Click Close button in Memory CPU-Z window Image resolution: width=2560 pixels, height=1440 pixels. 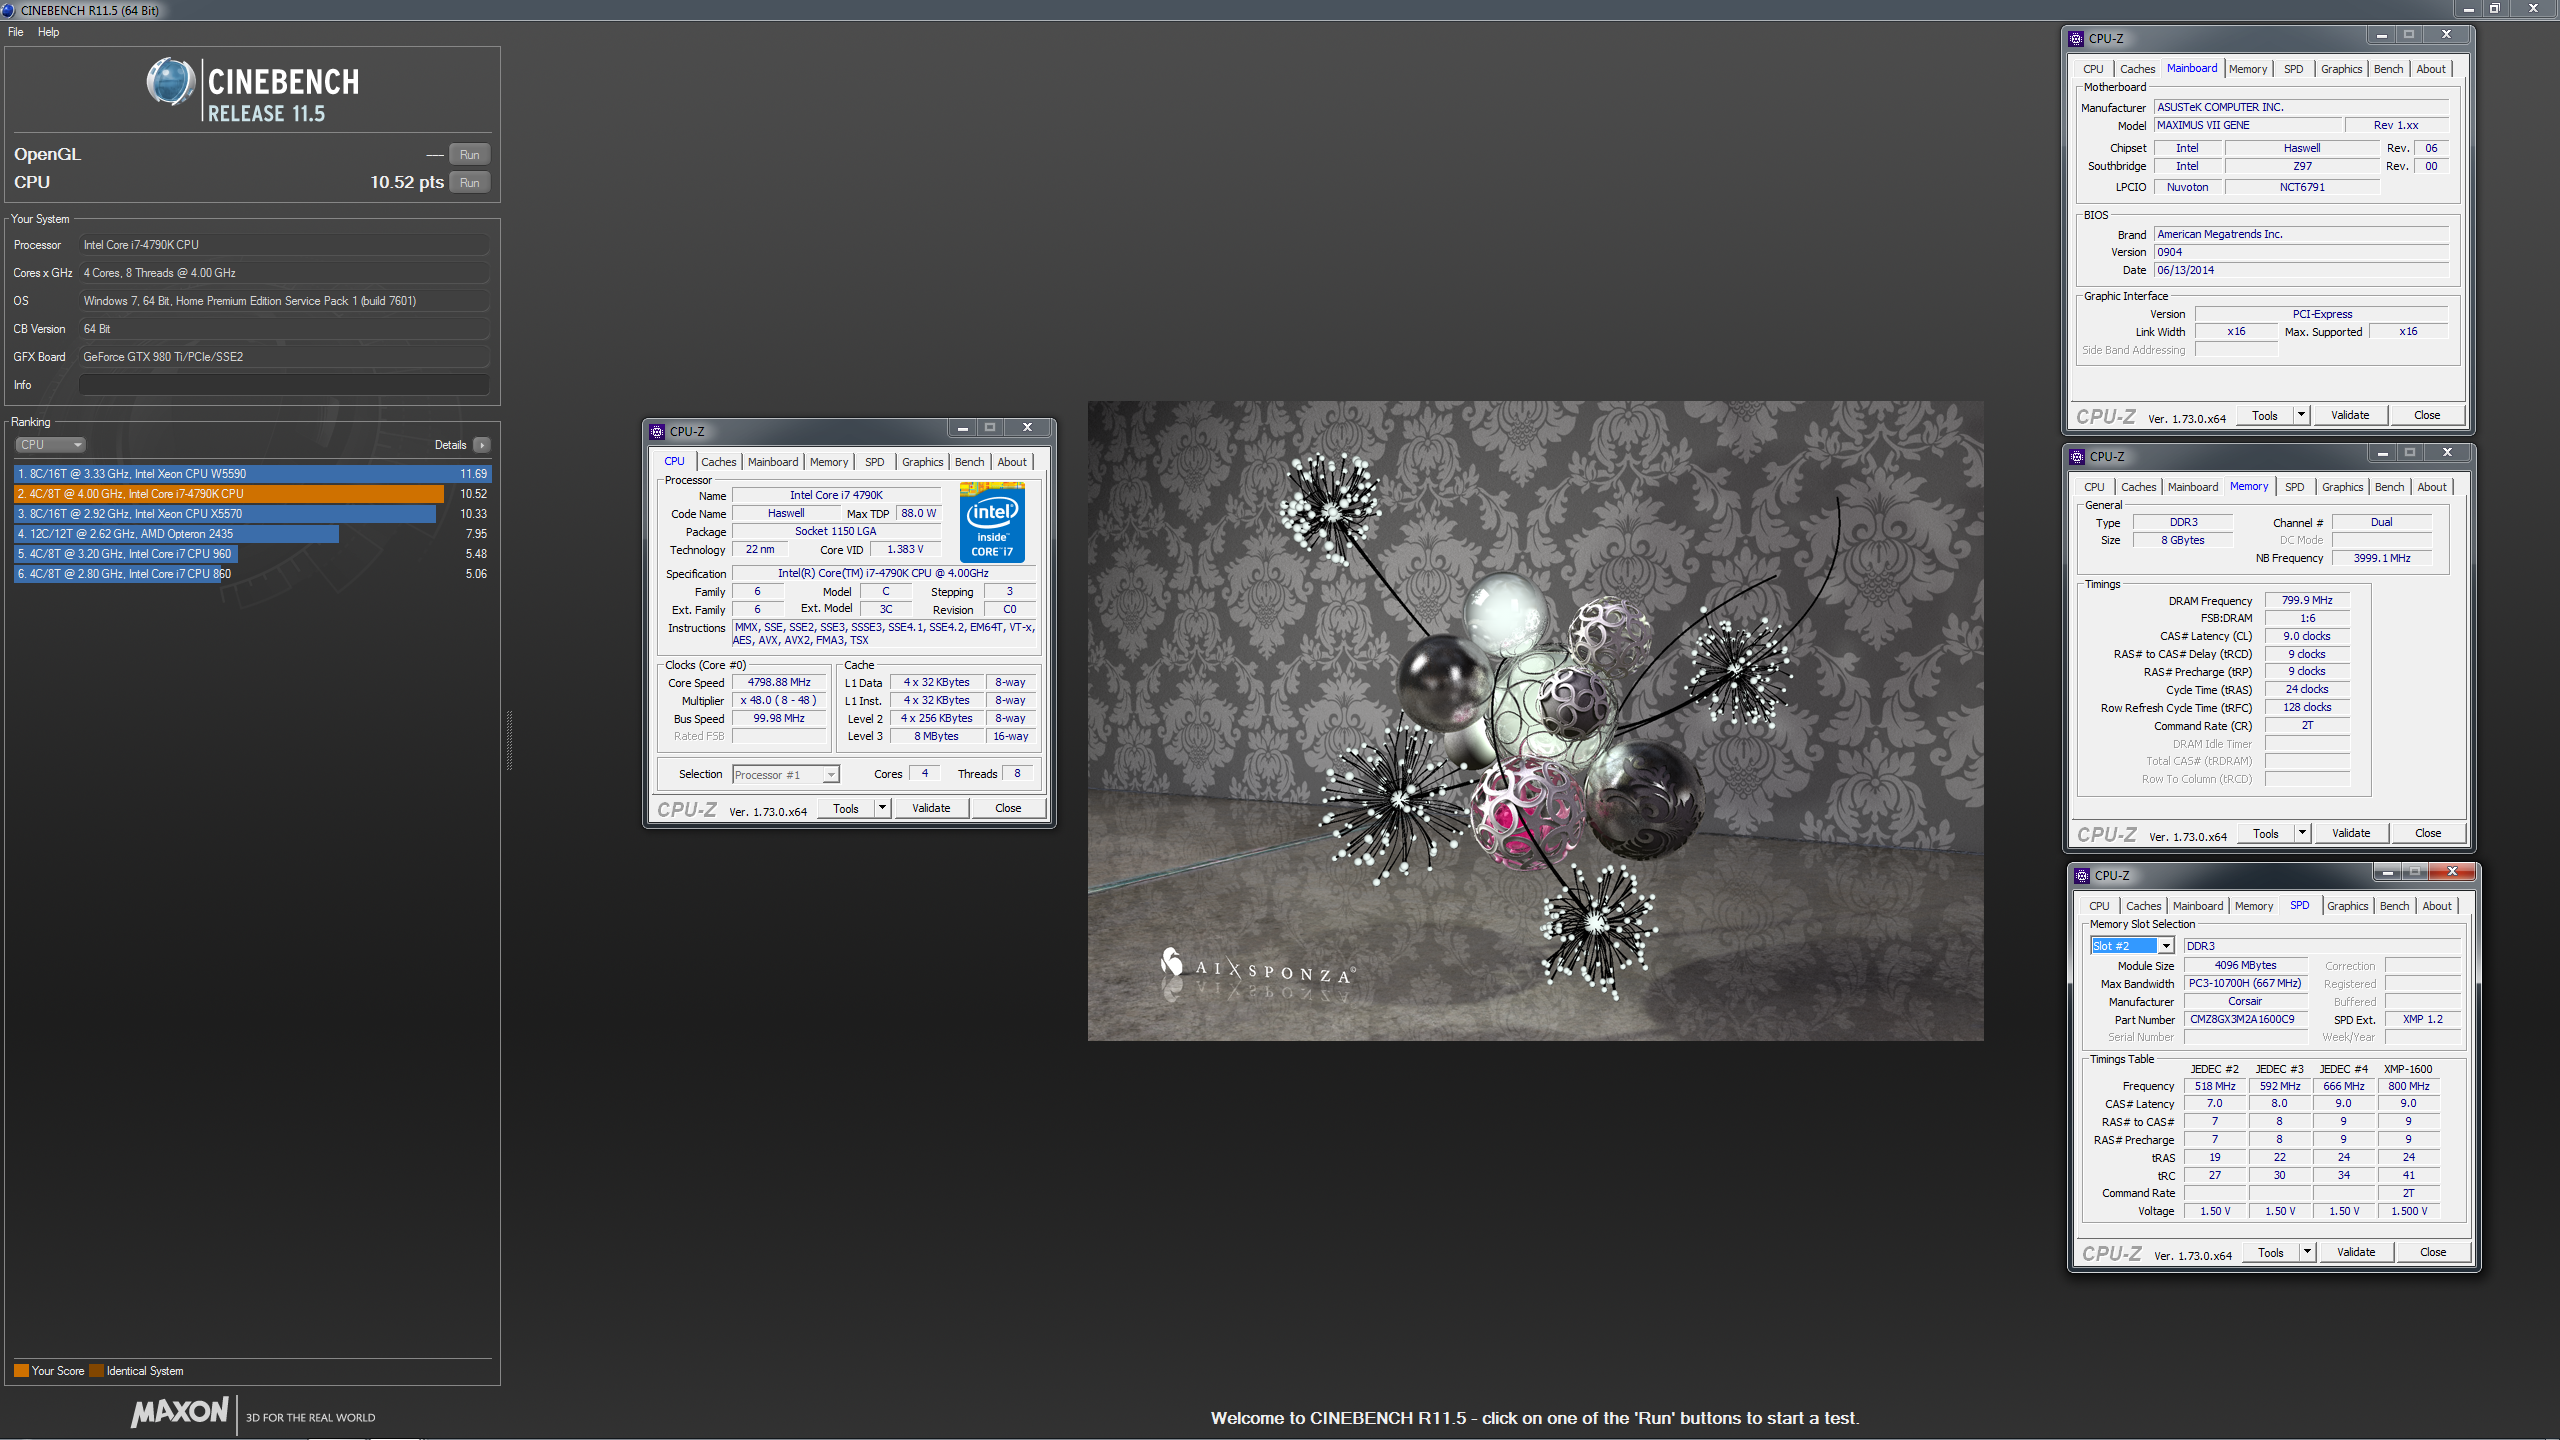pos(2428,833)
